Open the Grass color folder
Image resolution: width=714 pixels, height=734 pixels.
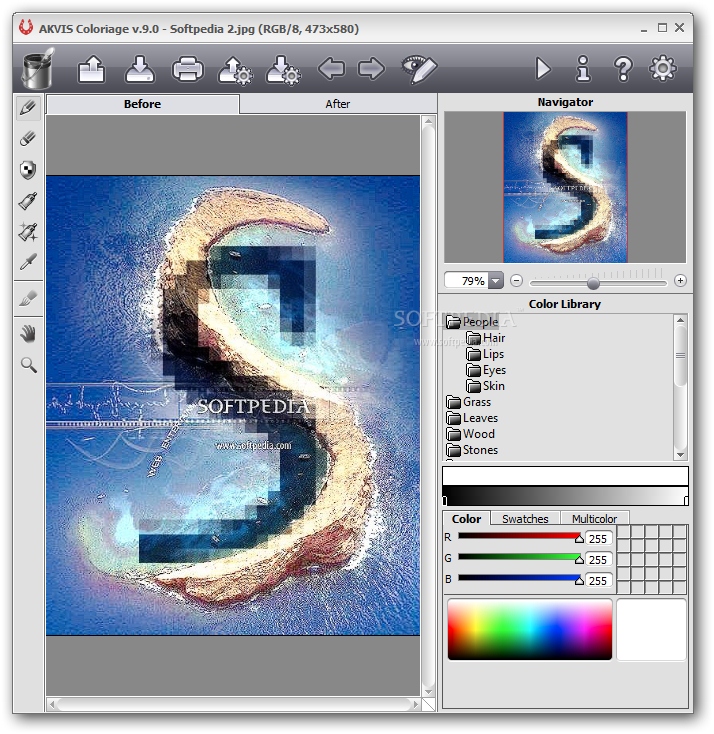point(469,402)
